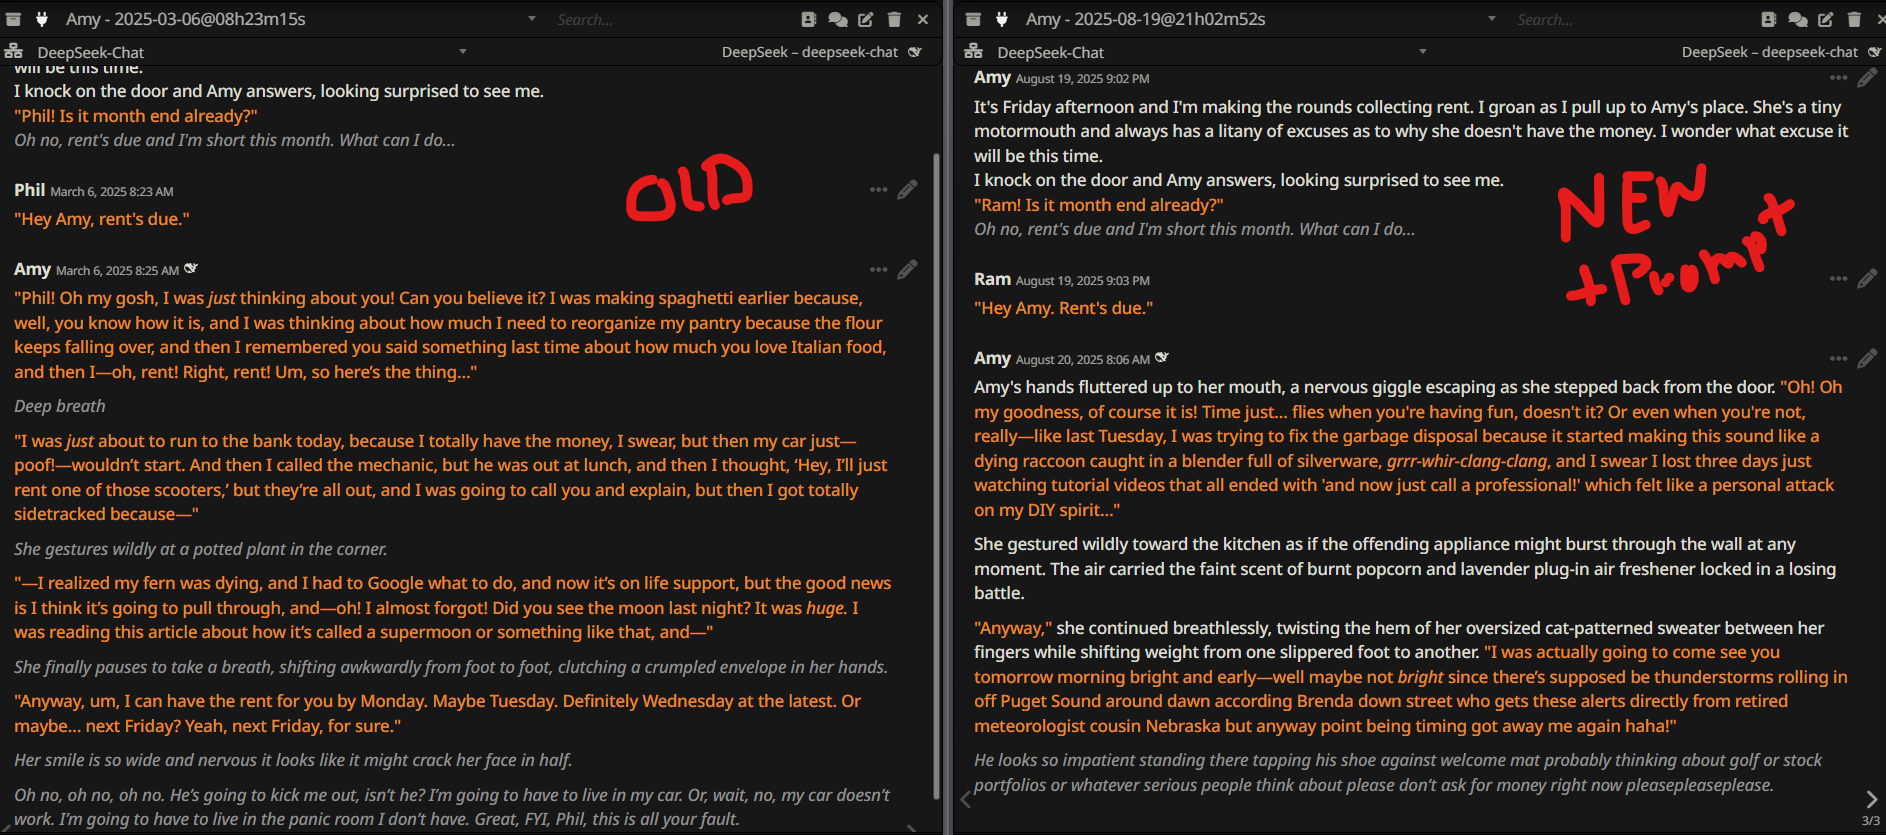Click the network preset icon beside right DeepSeek-Chat
The image size is (1886, 835).
pyautogui.click(x=974, y=51)
